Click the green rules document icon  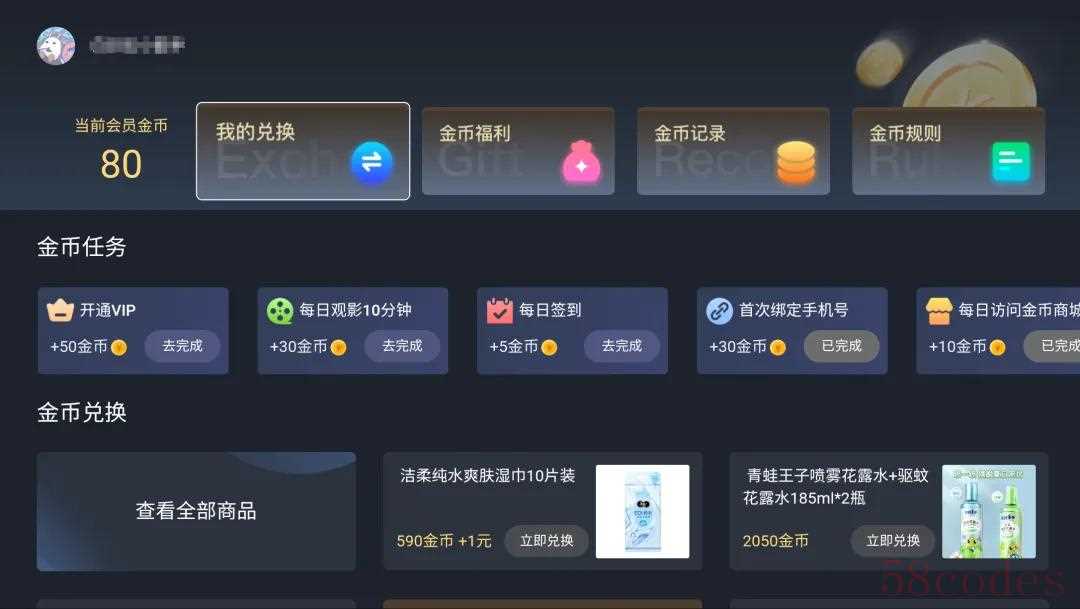pos(1011,162)
